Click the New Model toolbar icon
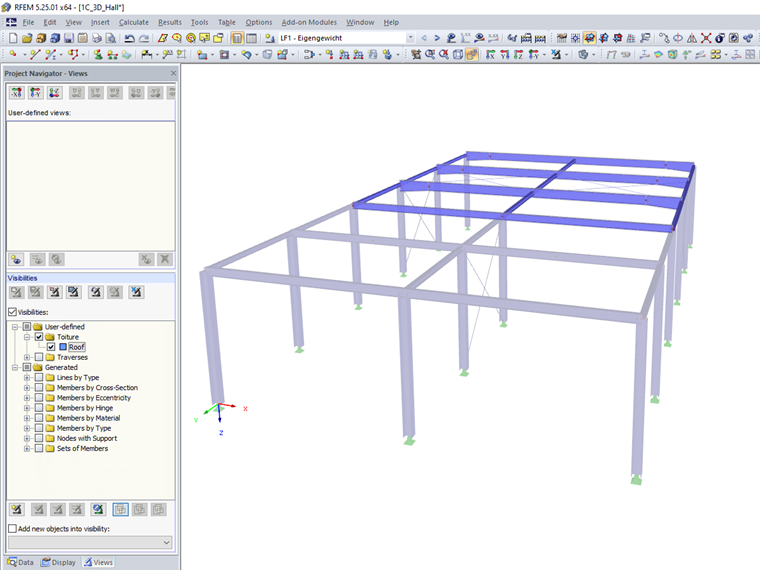The width and height of the screenshot is (760, 570). [13, 38]
